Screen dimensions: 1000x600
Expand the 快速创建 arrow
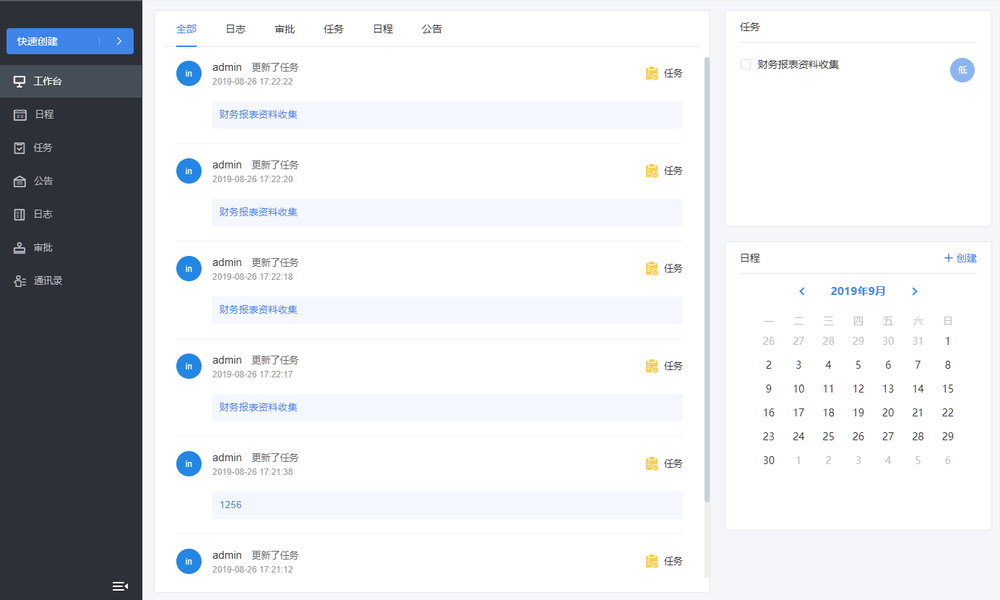pos(119,41)
